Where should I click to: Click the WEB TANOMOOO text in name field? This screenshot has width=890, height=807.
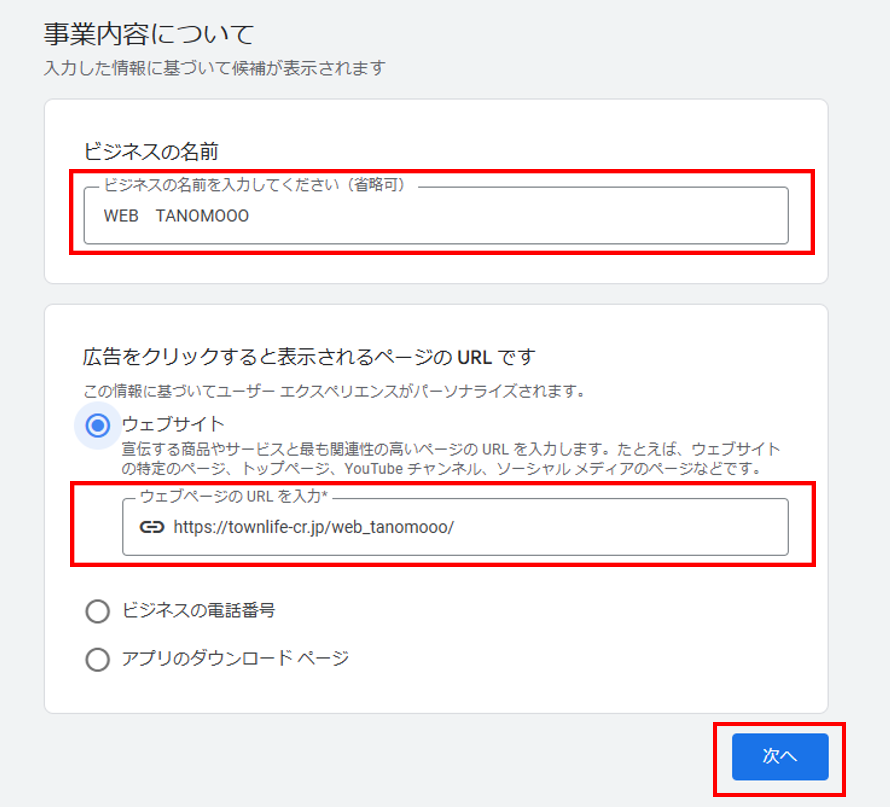pos(176,216)
